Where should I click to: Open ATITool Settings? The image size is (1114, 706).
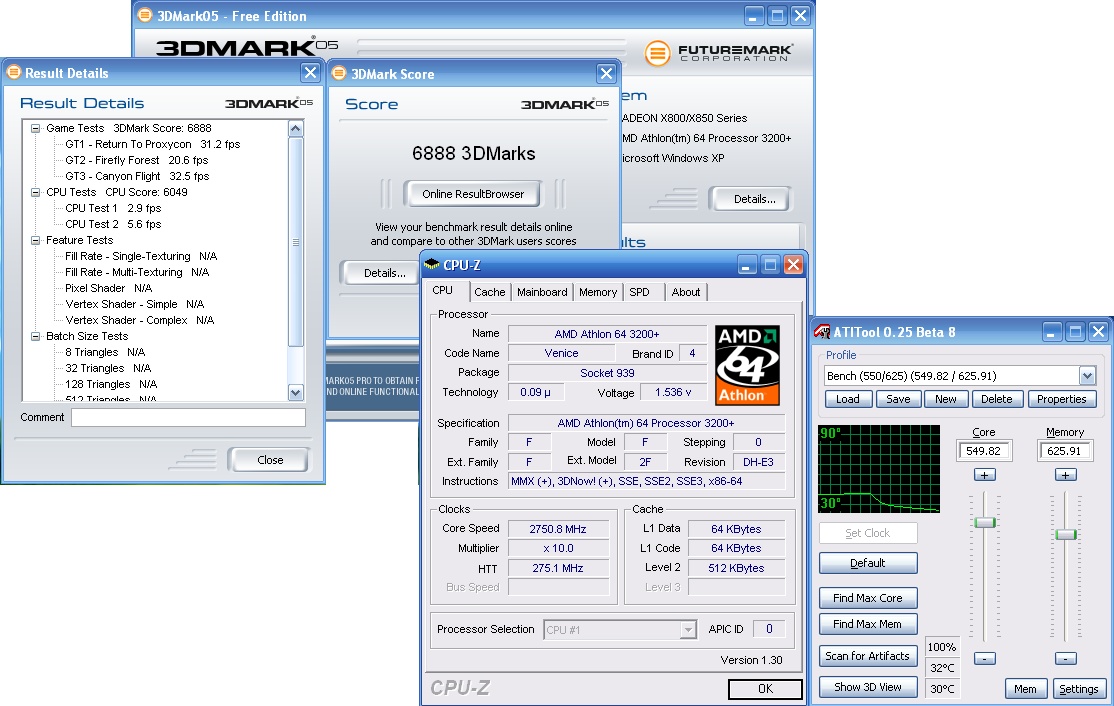tap(1078, 689)
